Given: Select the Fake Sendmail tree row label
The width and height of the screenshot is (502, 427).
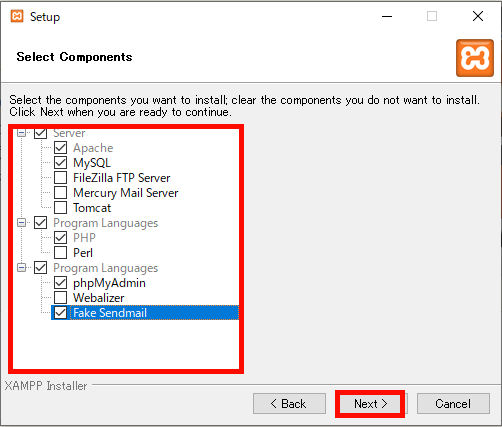Looking at the screenshot, I should [110, 313].
